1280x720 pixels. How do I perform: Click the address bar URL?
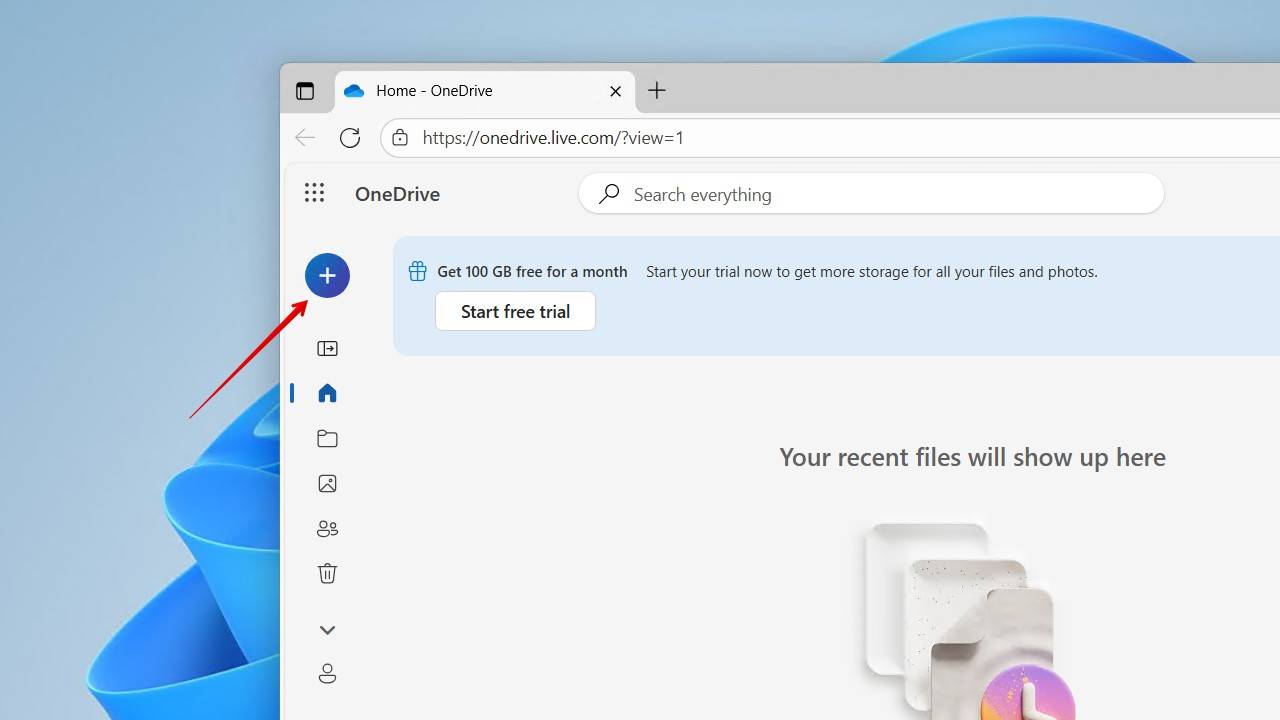coord(554,137)
